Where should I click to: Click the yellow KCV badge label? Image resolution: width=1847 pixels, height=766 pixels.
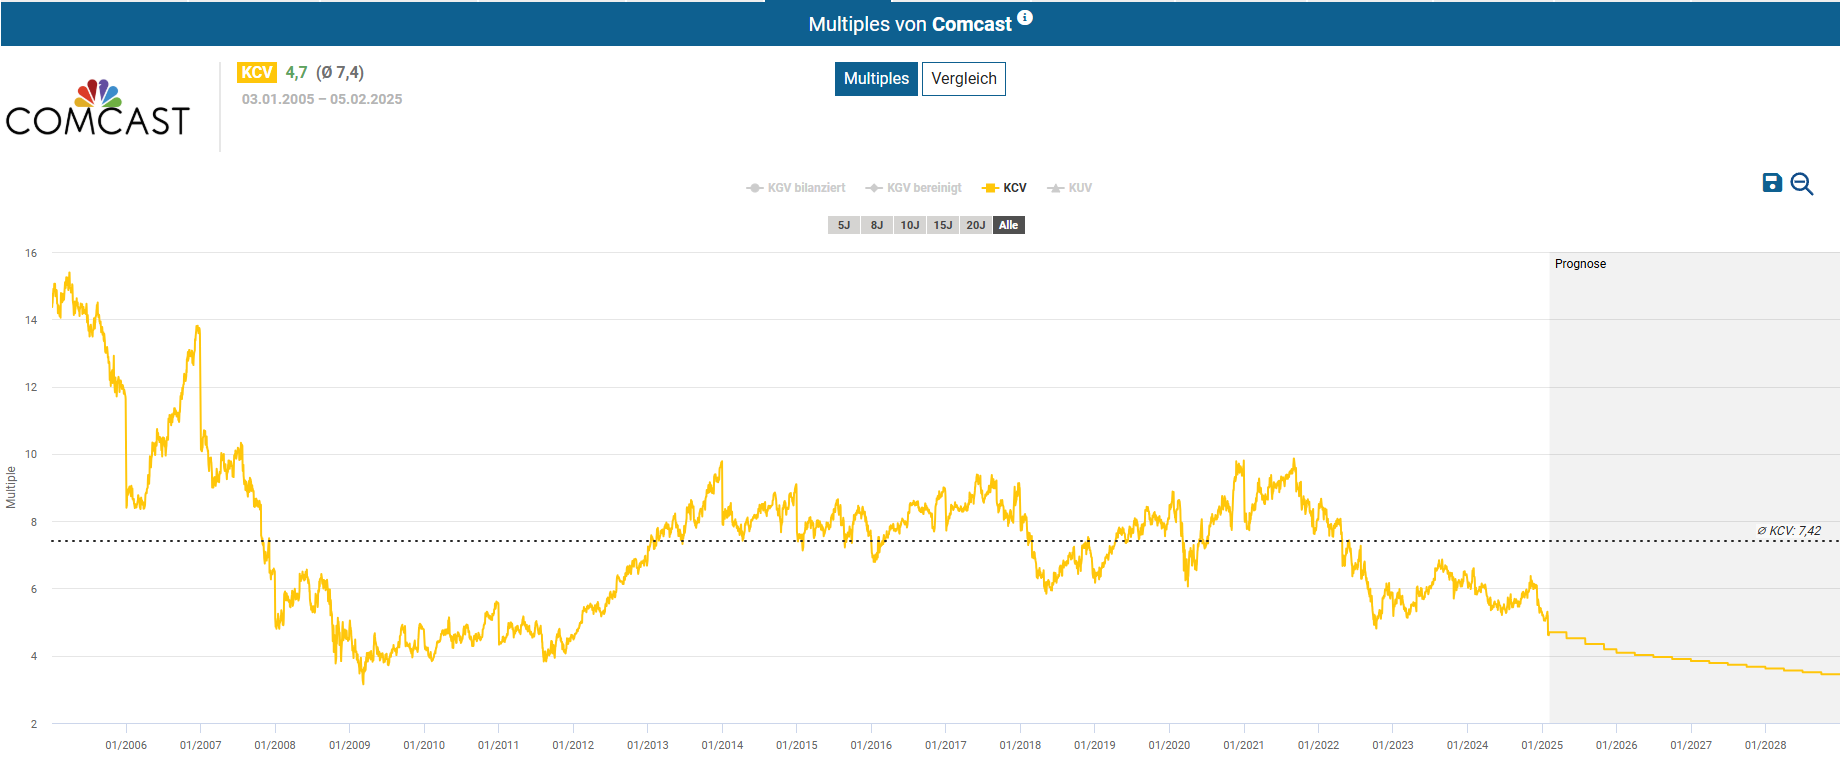pyautogui.click(x=256, y=72)
